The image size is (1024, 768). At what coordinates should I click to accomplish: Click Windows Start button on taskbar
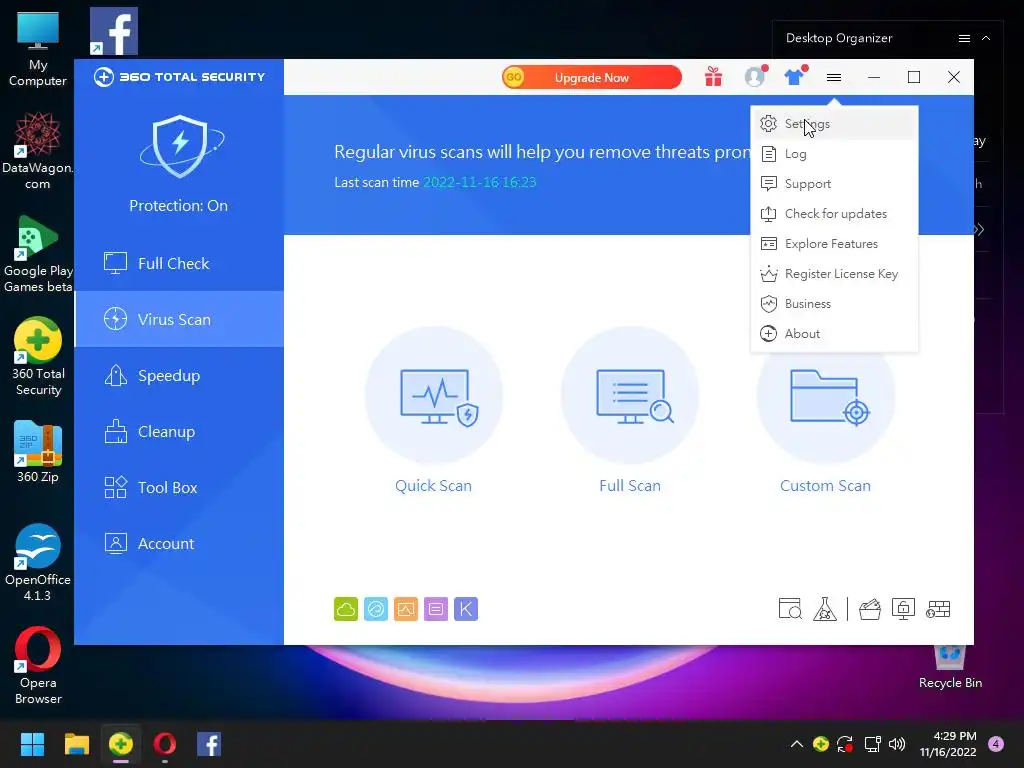(x=32, y=744)
